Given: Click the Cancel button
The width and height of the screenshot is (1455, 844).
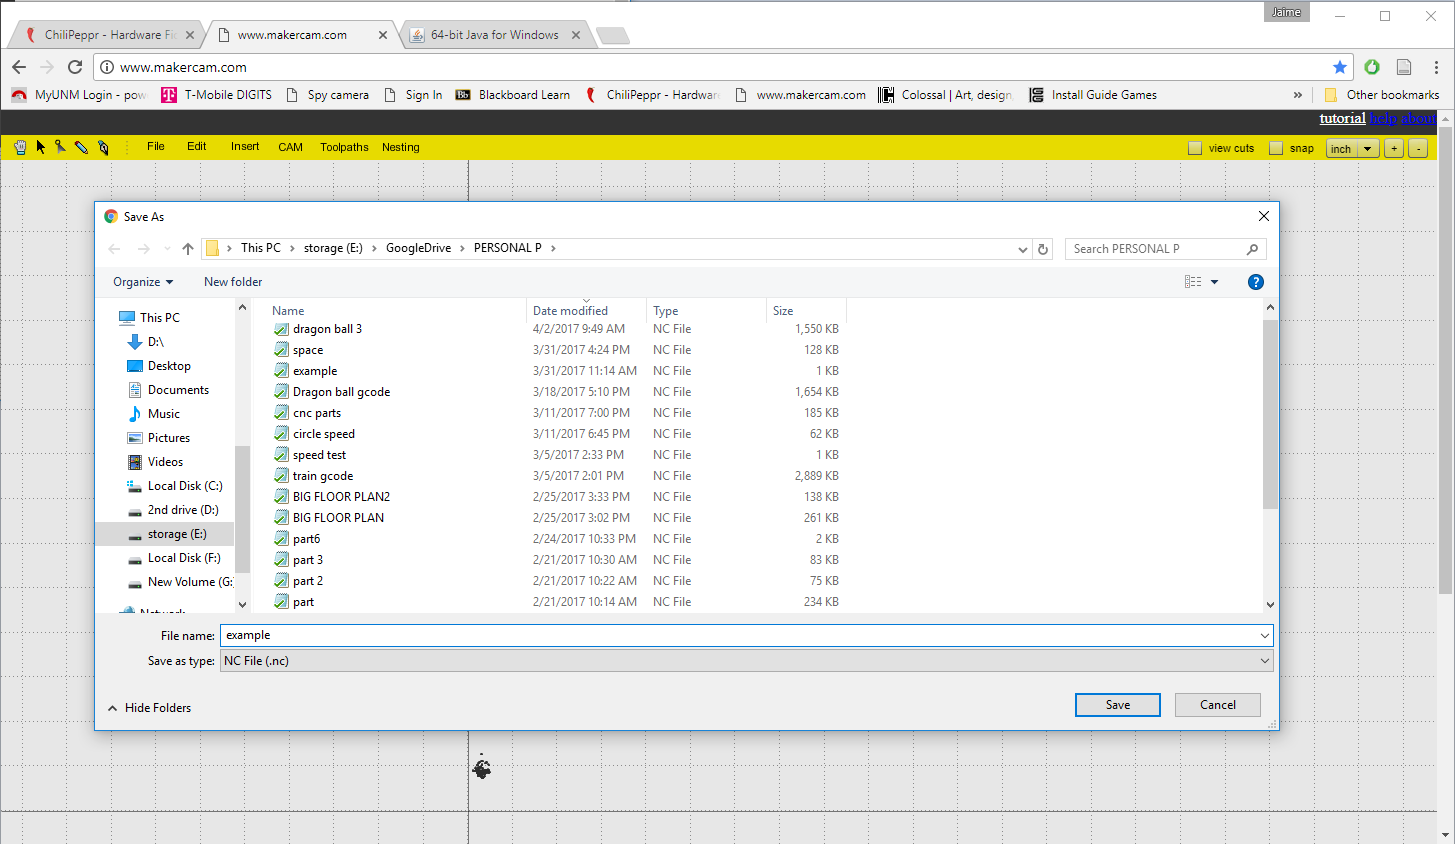Looking at the screenshot, I should pyautogui.click(x=1218, y=705).
